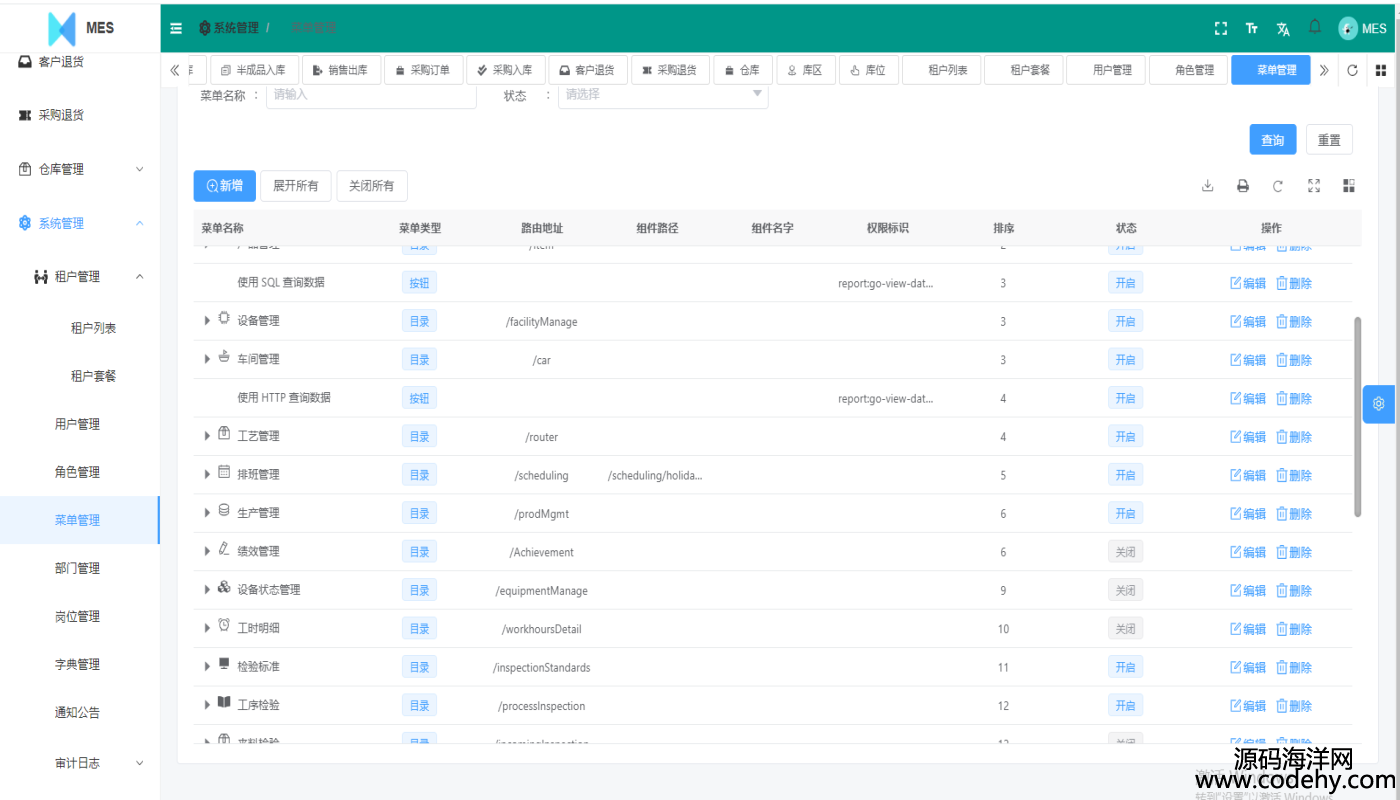Screen dimensions: 1400x800
Task: Expand the 车间管理 tree row
Action: [x=207, y=359]
